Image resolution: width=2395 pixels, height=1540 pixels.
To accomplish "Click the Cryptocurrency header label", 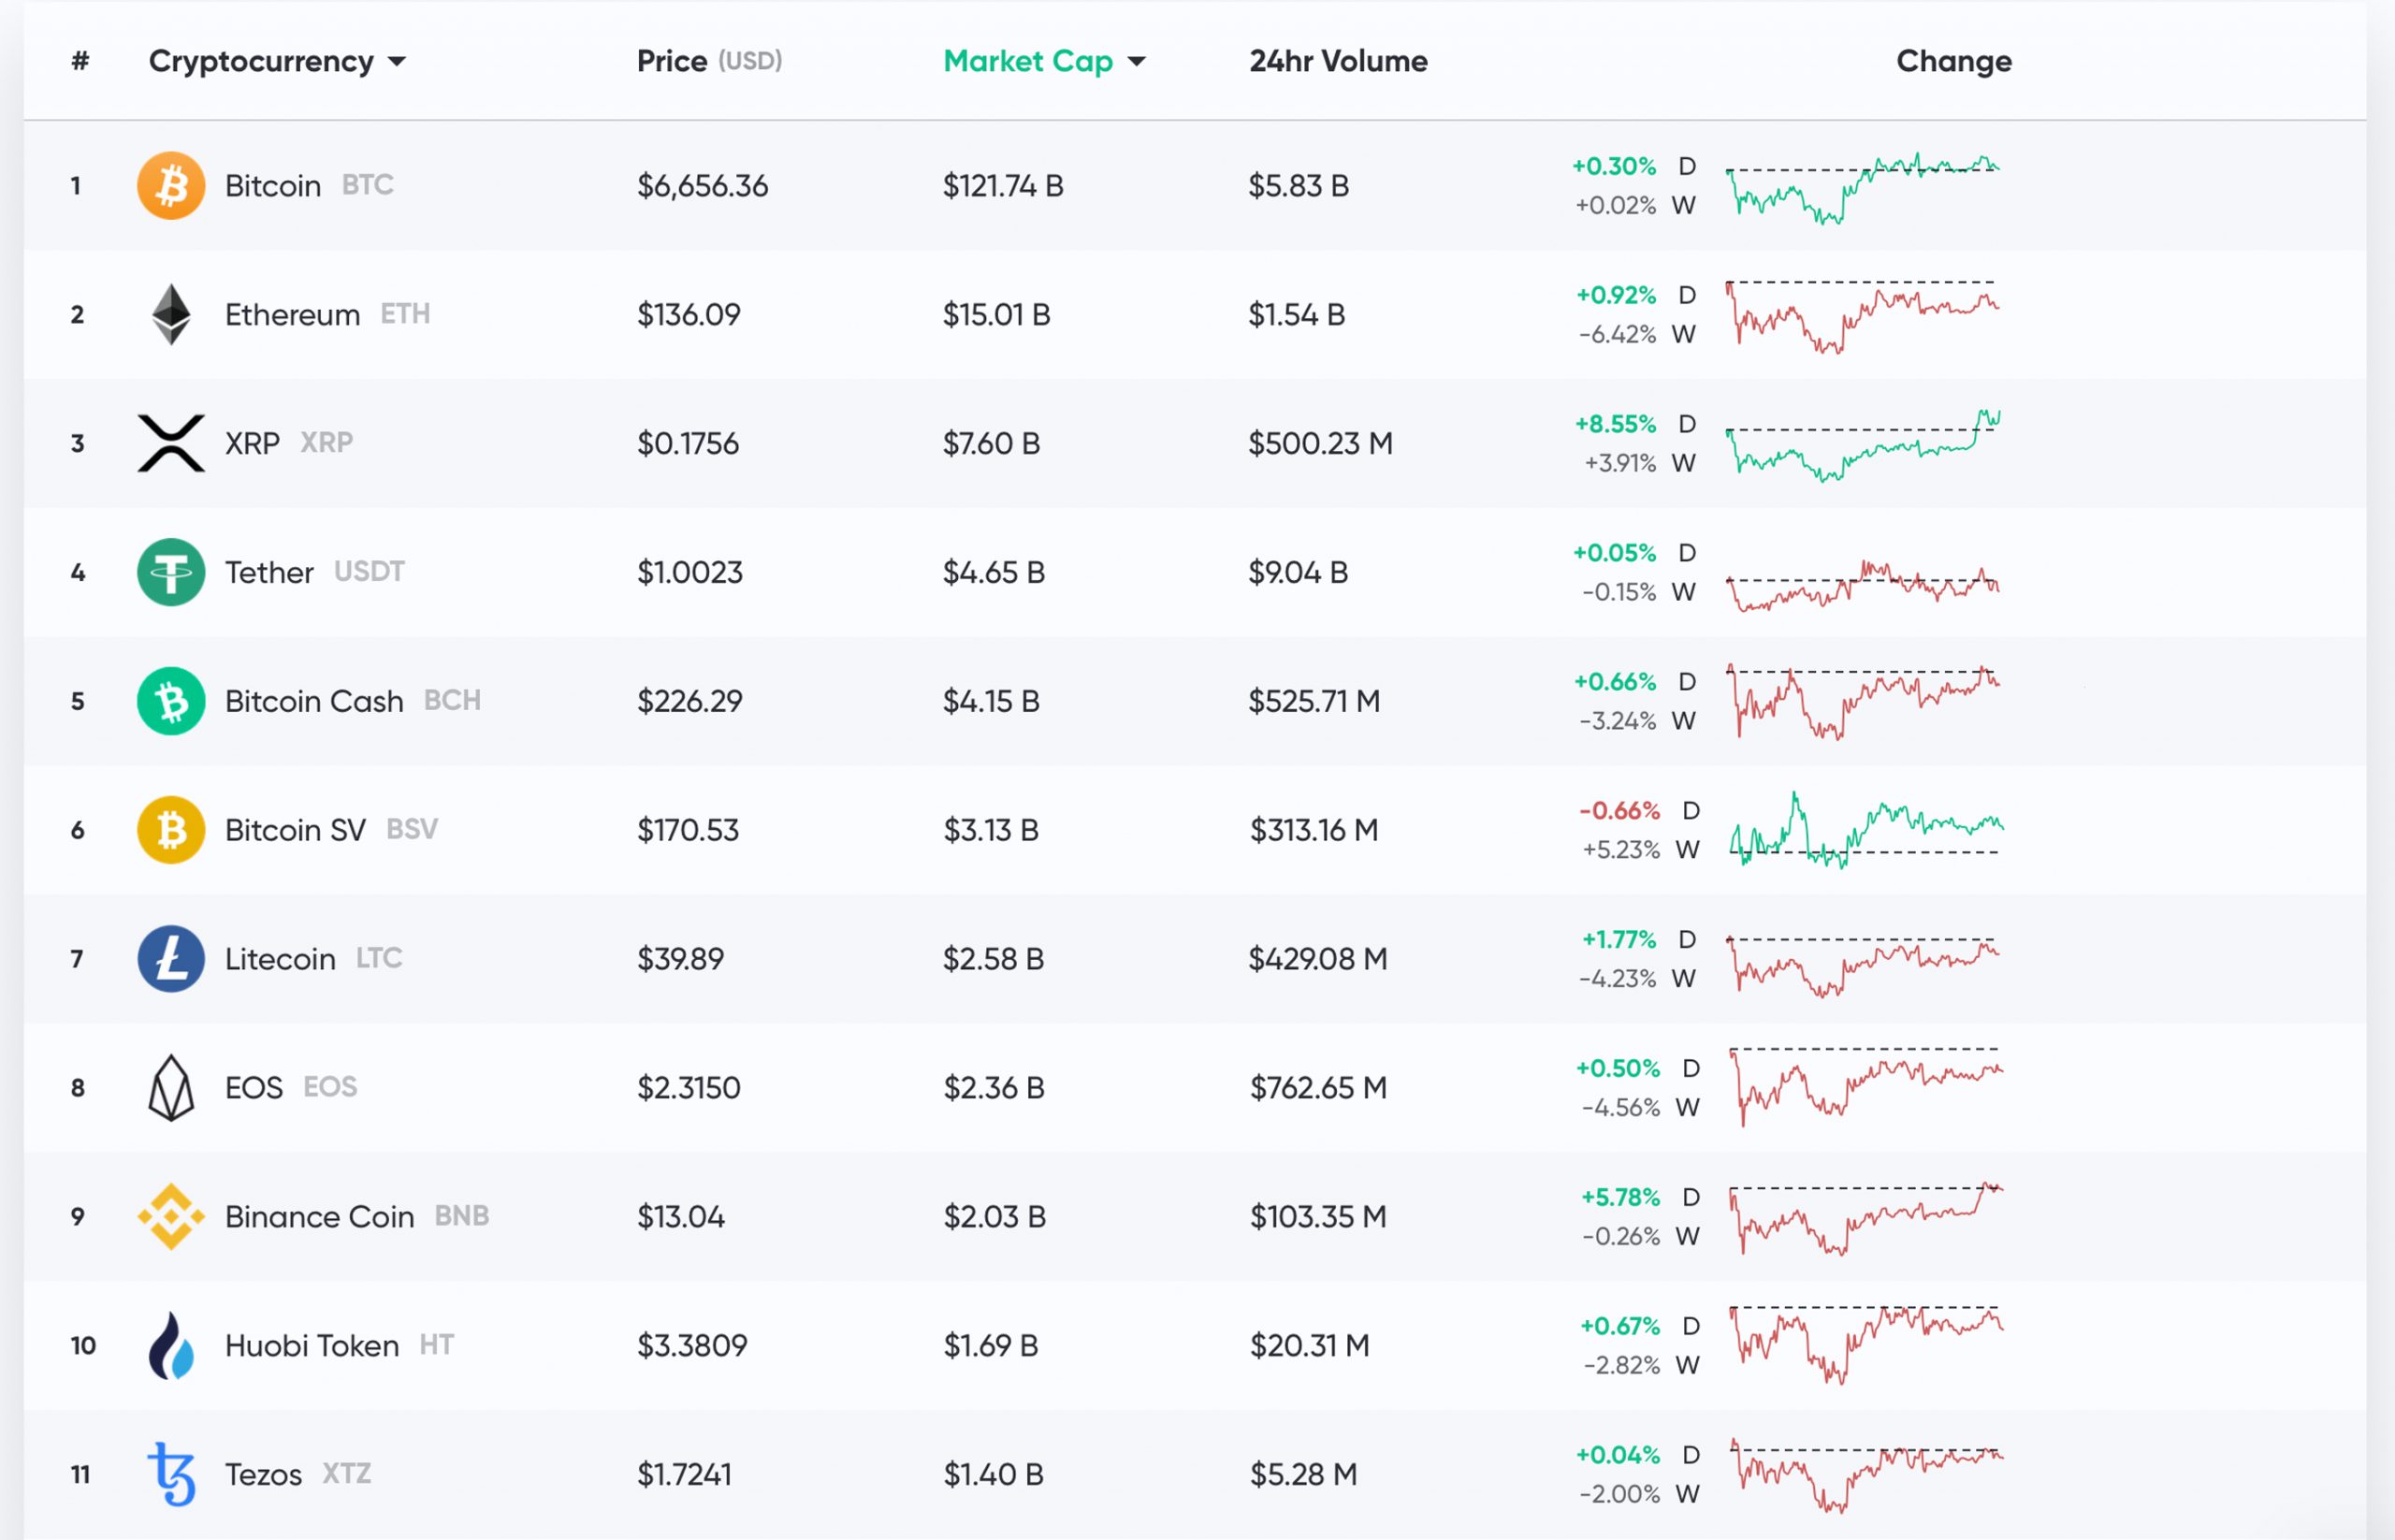I will click(261, 61).
